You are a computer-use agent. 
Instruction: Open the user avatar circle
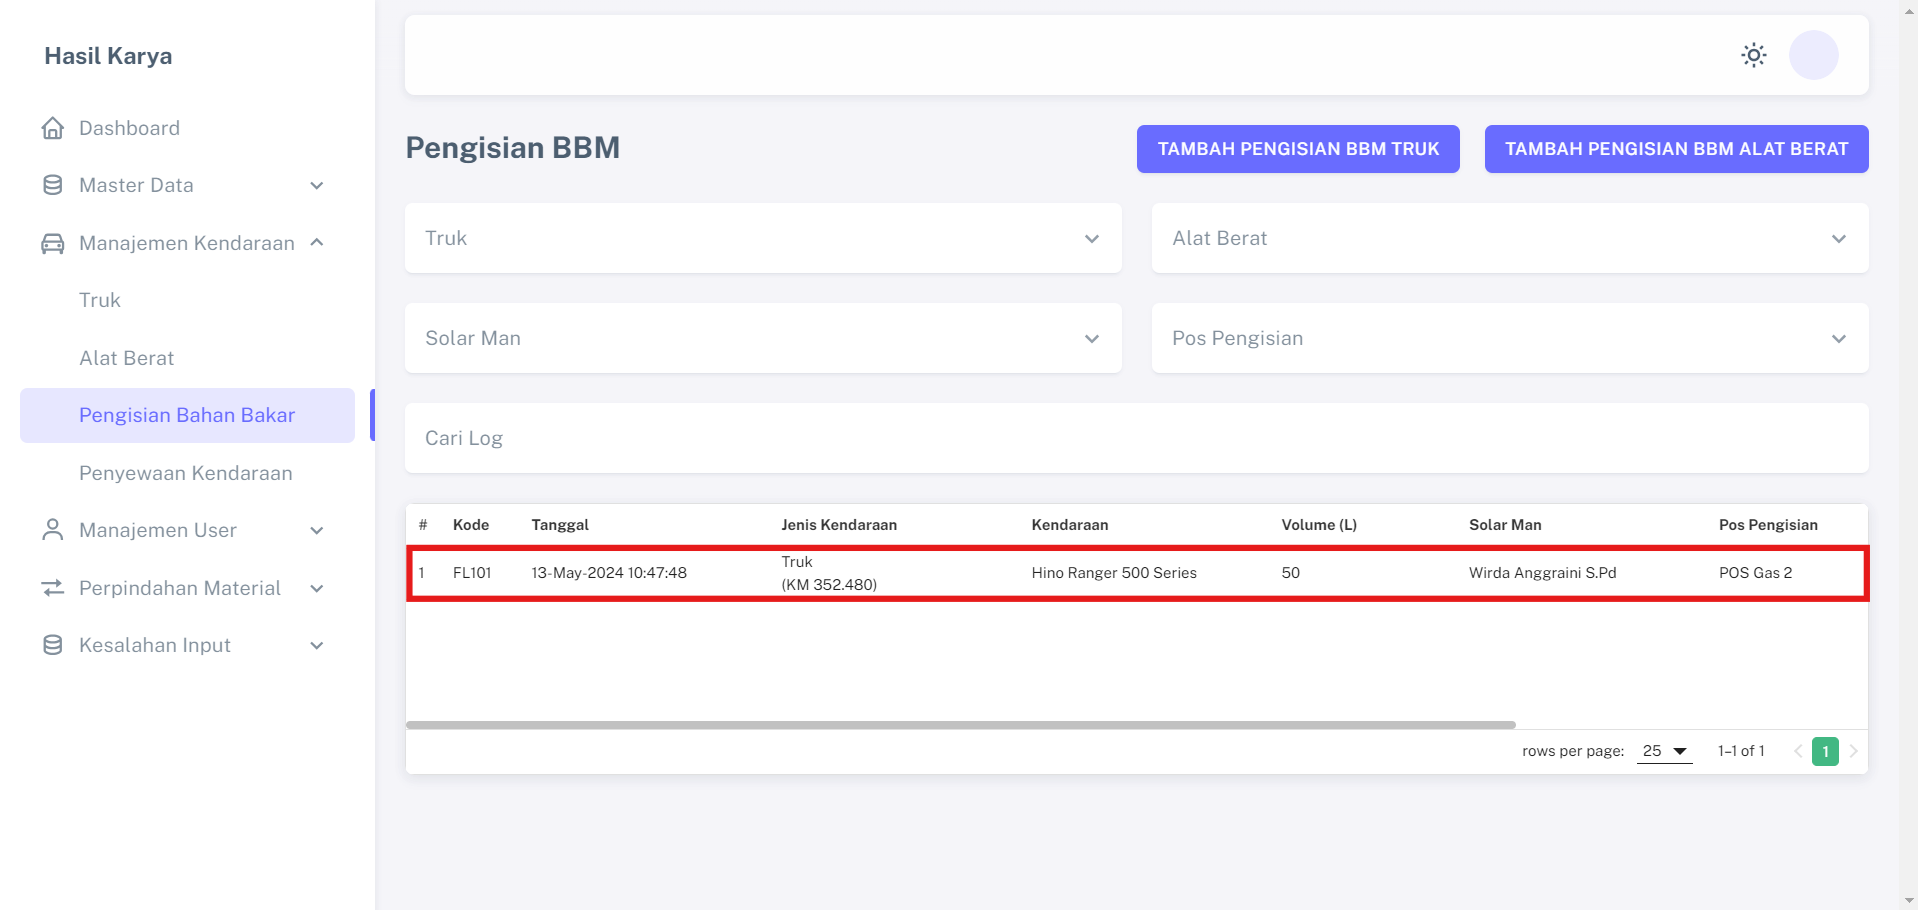(1813, 55)
